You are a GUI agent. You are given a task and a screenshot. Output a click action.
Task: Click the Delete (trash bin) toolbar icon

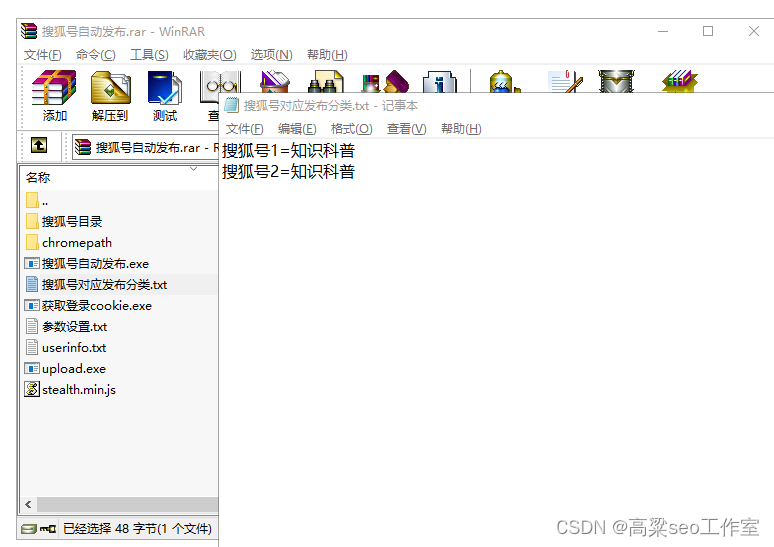click(x=275, y=81)
